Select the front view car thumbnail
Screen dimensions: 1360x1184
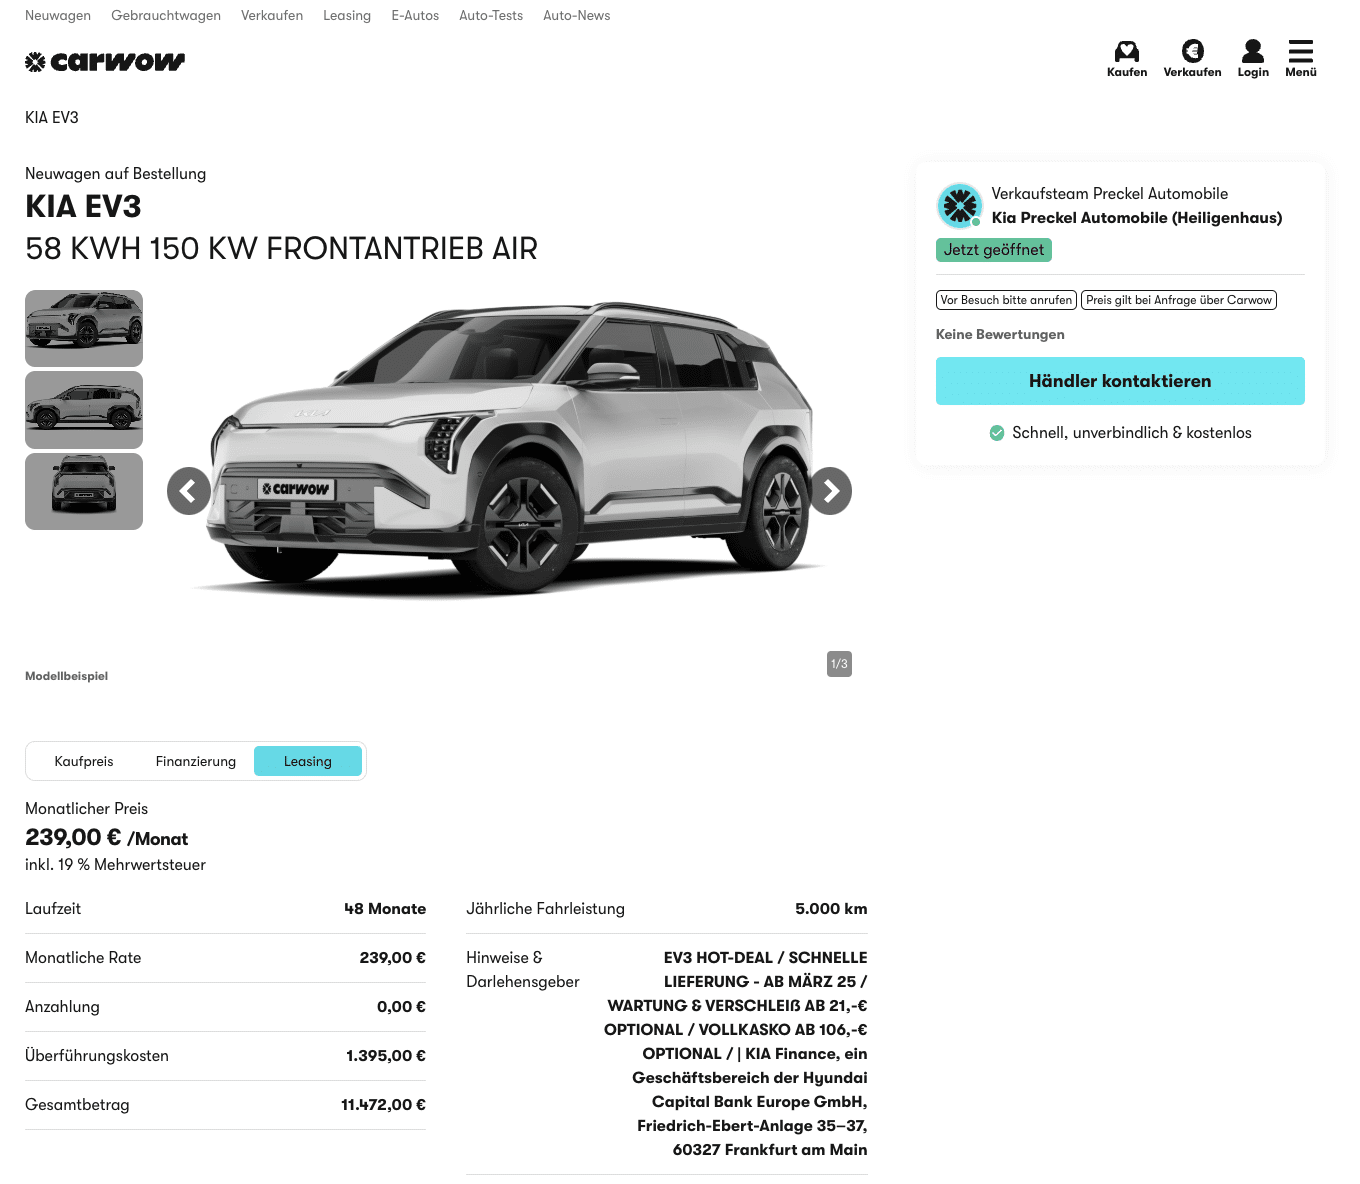click(84, 492)
